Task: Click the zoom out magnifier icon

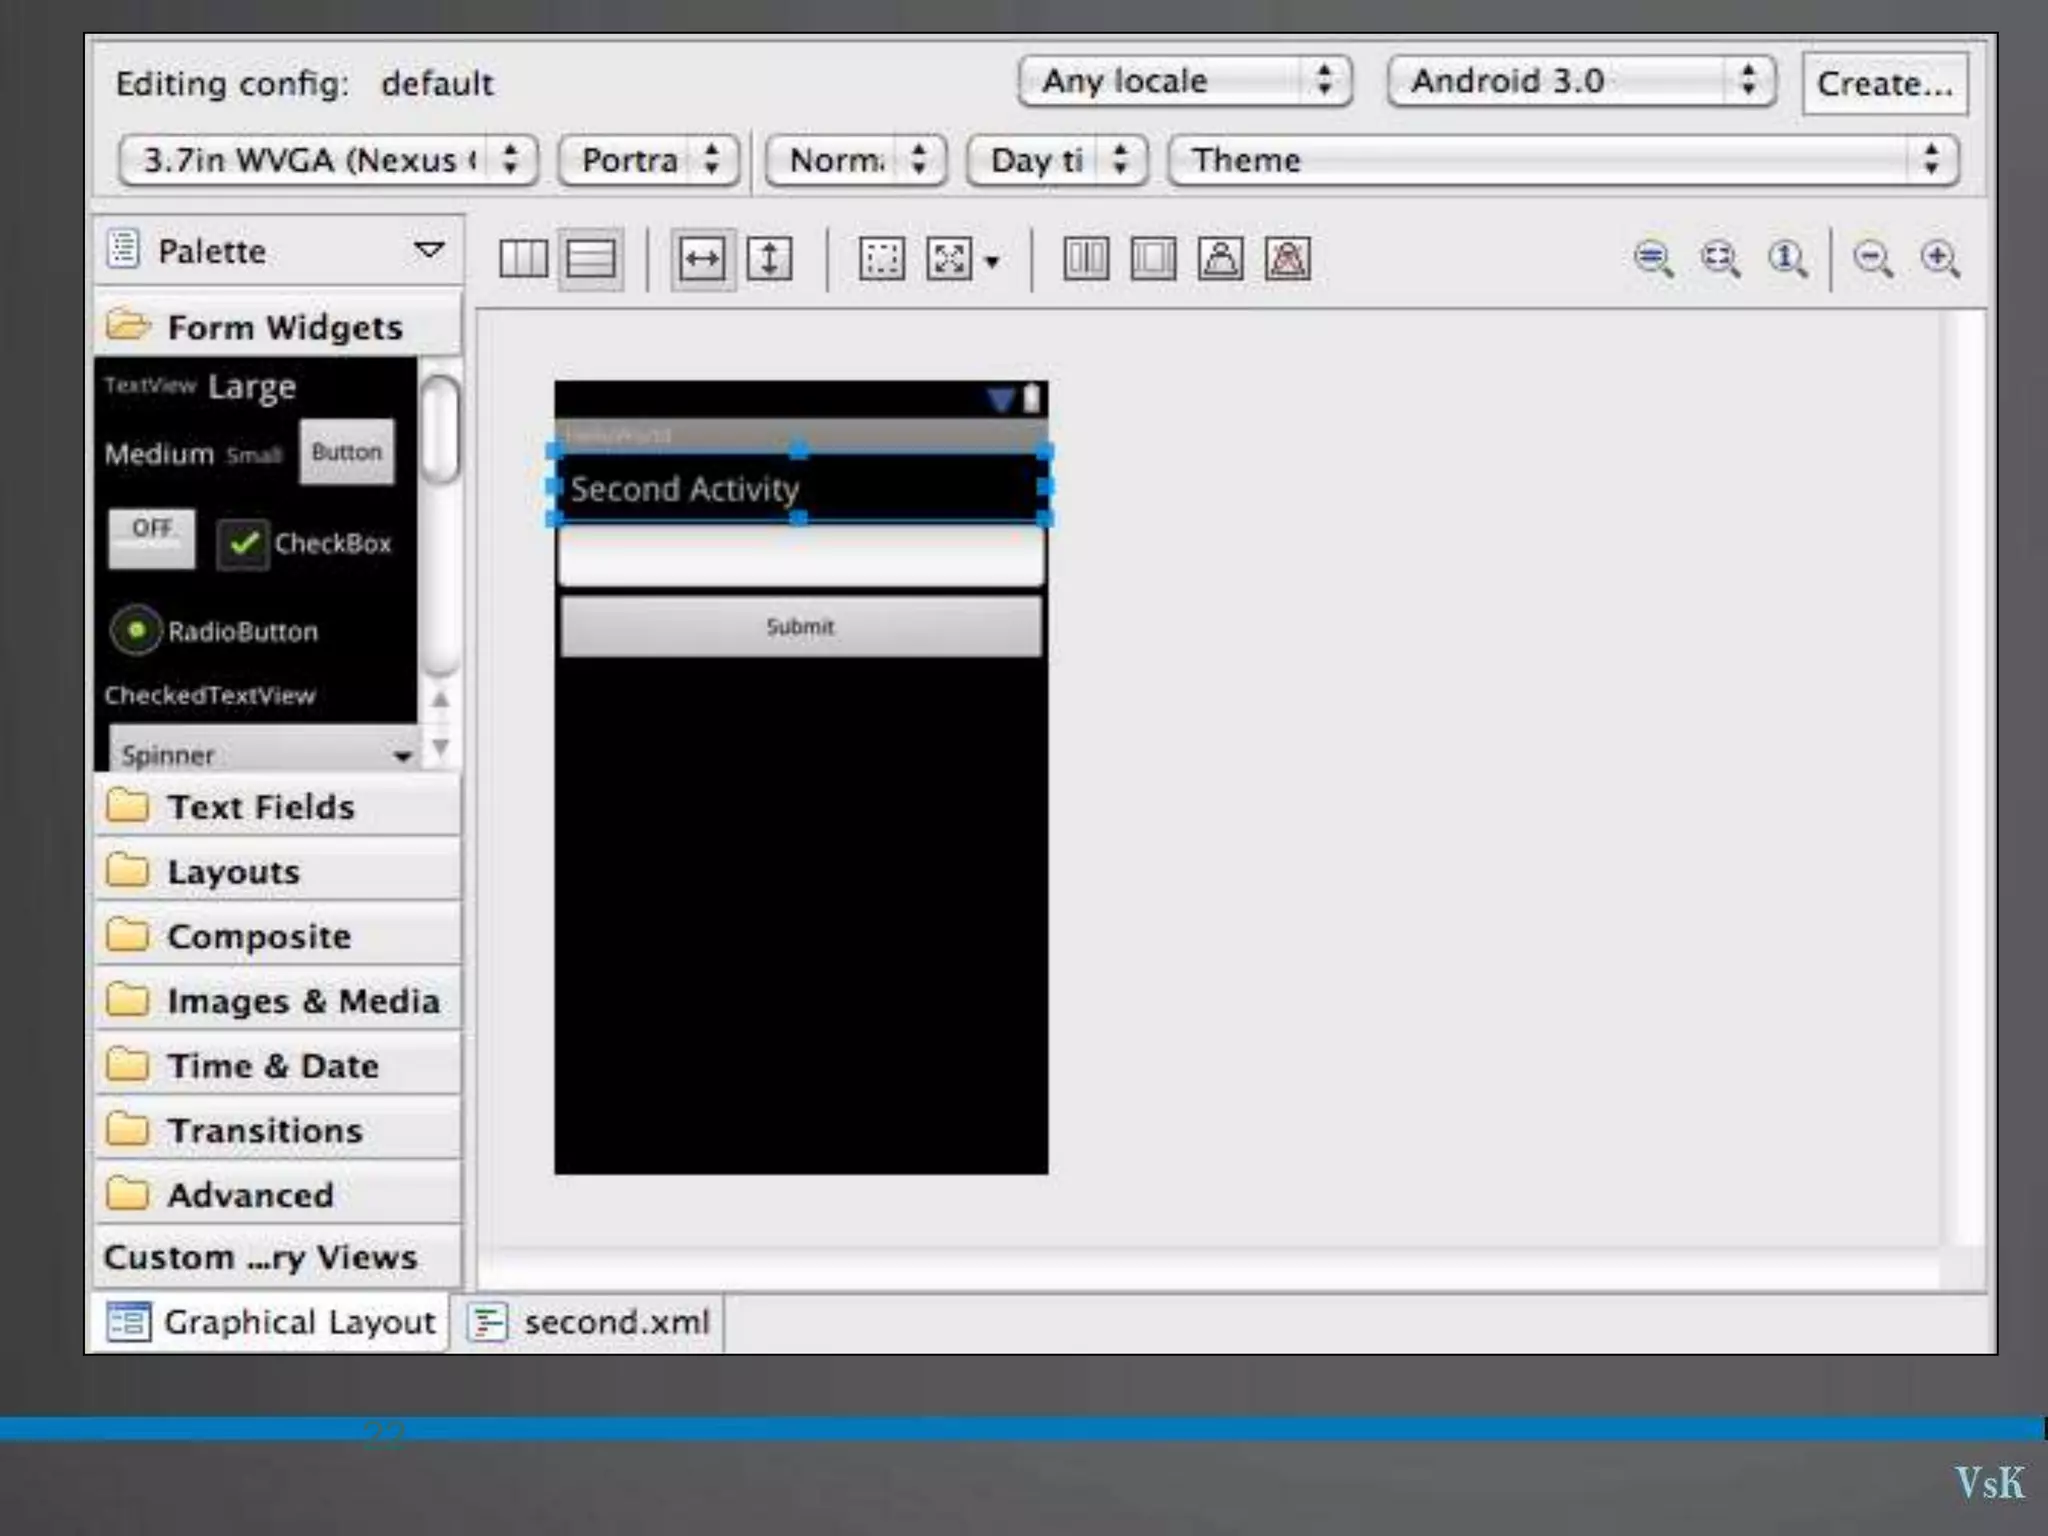Action: pos(1872,259)
